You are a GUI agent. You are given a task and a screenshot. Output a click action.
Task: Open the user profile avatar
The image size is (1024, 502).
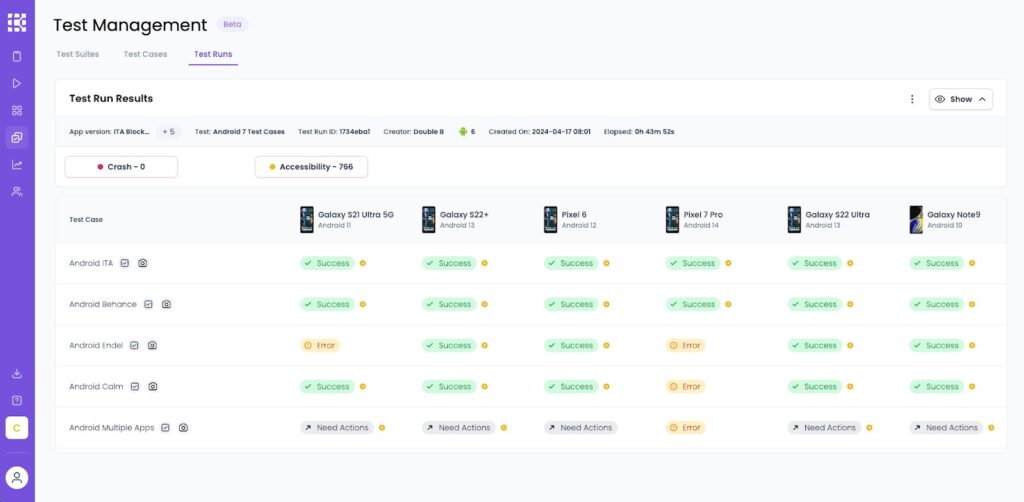tap(17, 477)
